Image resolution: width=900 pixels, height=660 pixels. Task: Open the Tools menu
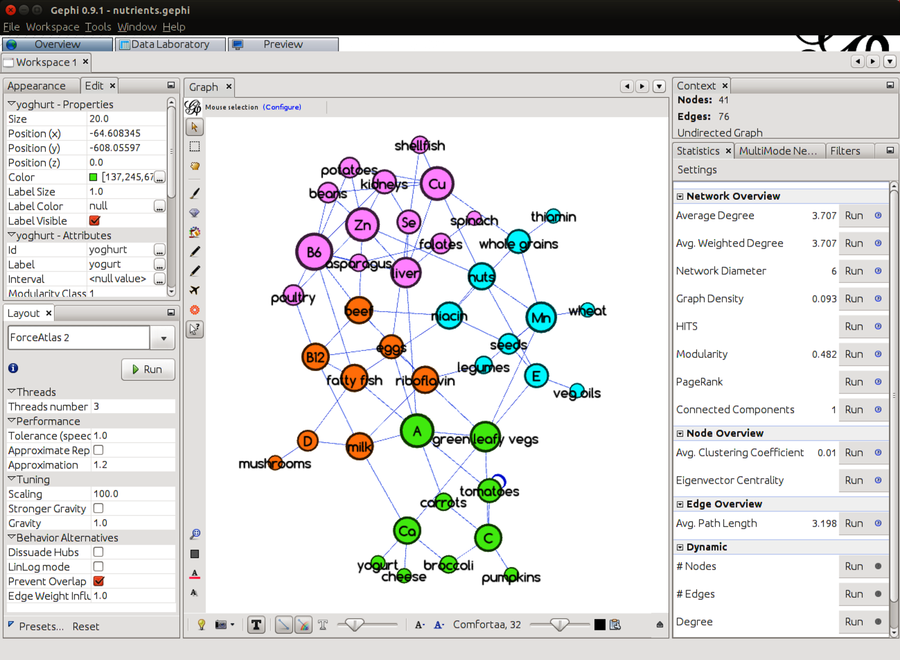pyautogui.click(x=97, y=27)
